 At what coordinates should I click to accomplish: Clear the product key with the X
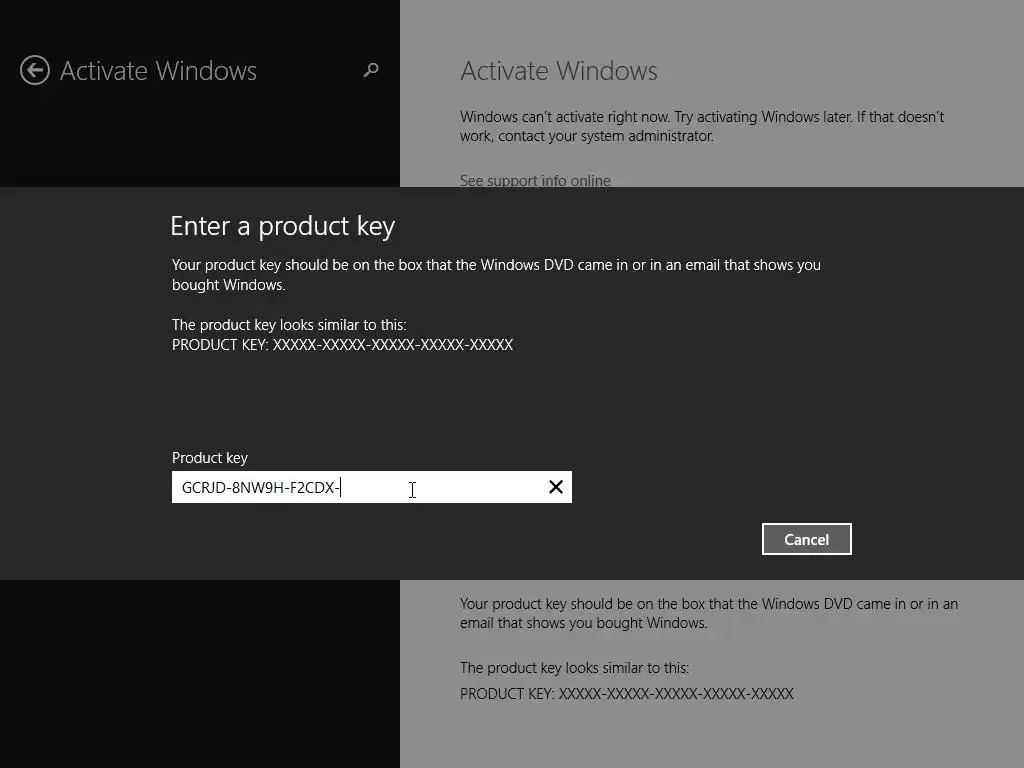tap(556, 487)
